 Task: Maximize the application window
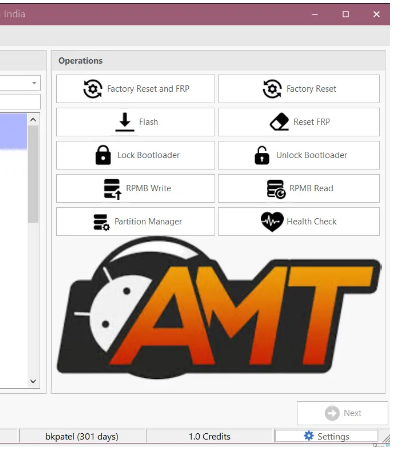tap(346, 14)
